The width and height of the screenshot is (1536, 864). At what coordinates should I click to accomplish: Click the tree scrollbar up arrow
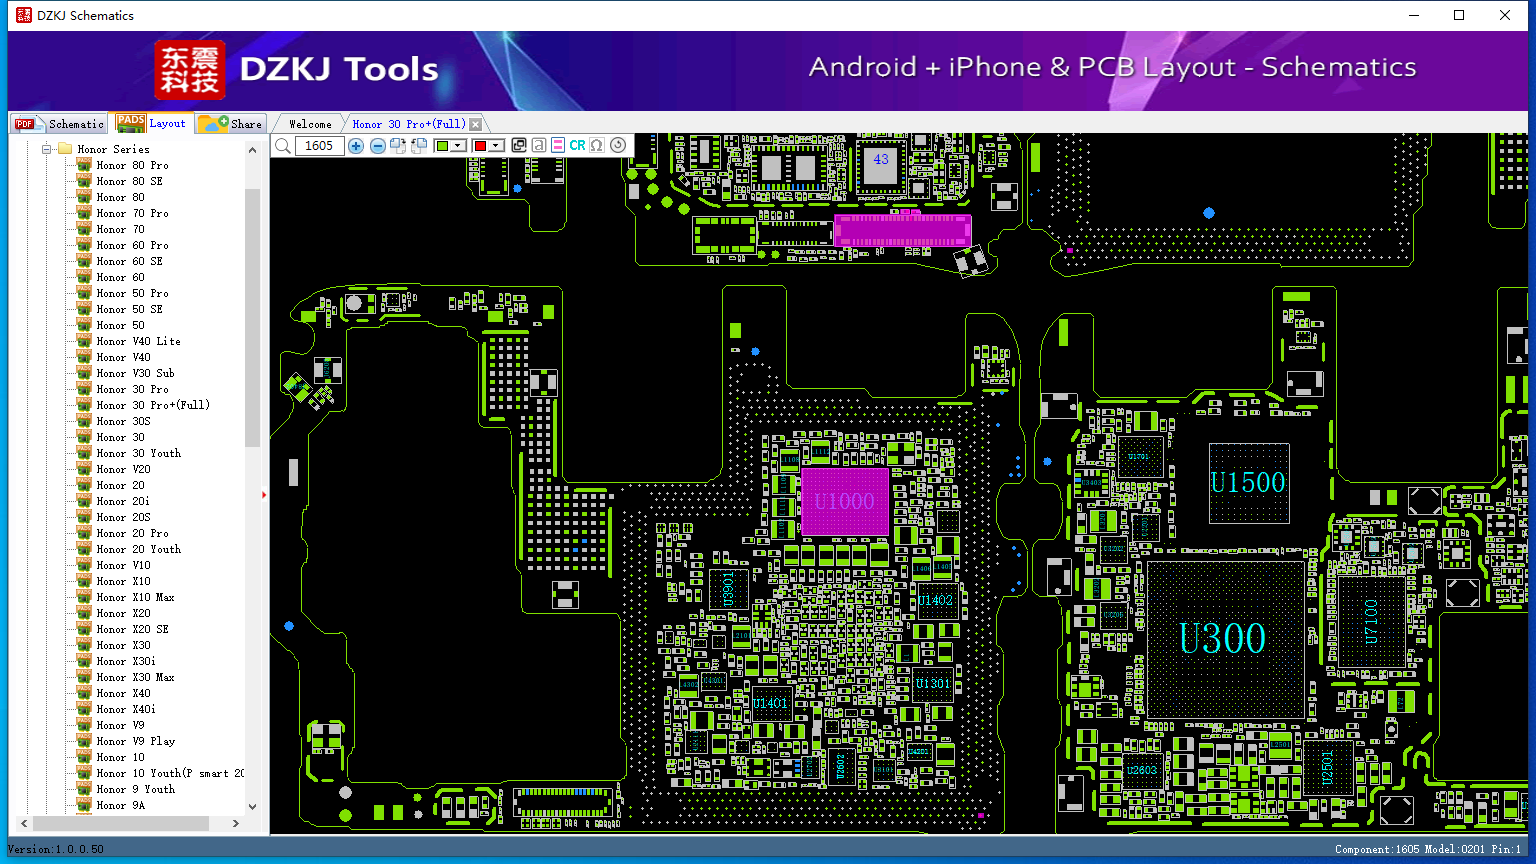click(x=252, y=150)
